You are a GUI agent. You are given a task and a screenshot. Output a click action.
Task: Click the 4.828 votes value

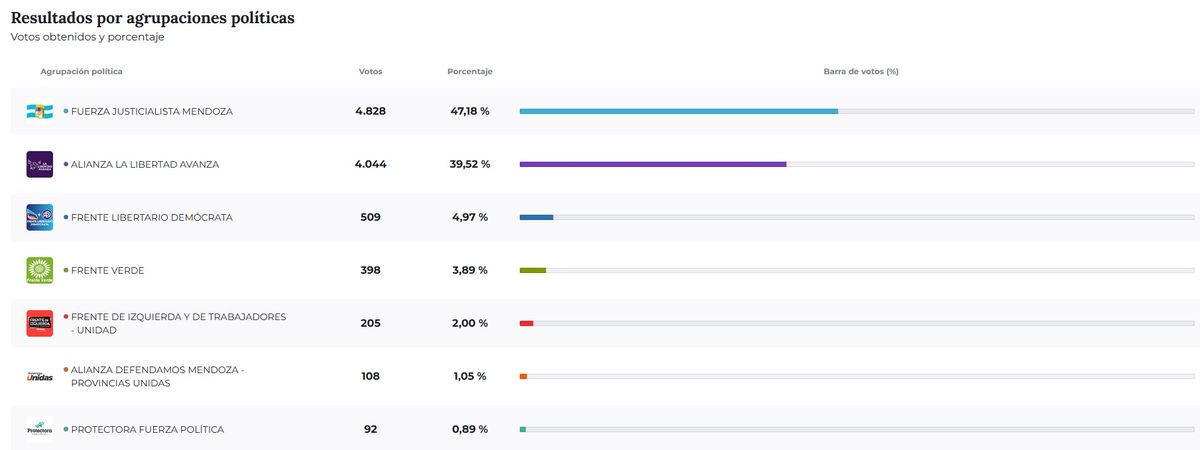pos(370,111)
